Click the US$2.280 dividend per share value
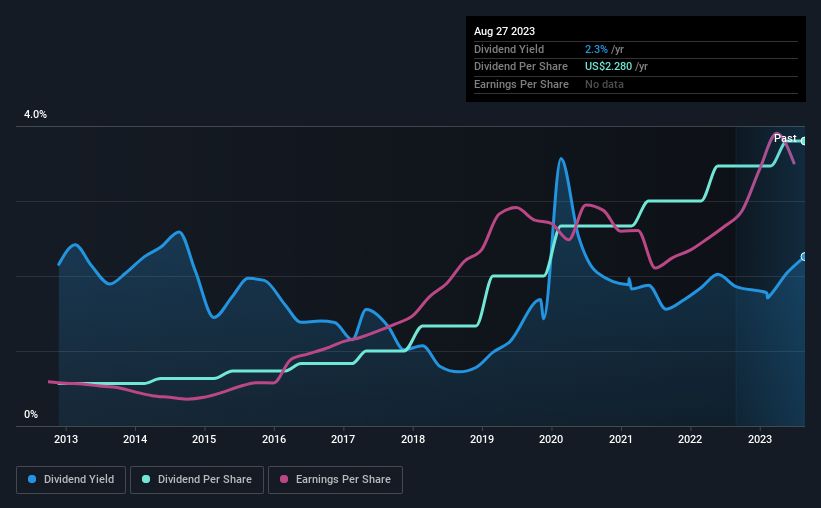The image size is (821, 508). point(608,67)
